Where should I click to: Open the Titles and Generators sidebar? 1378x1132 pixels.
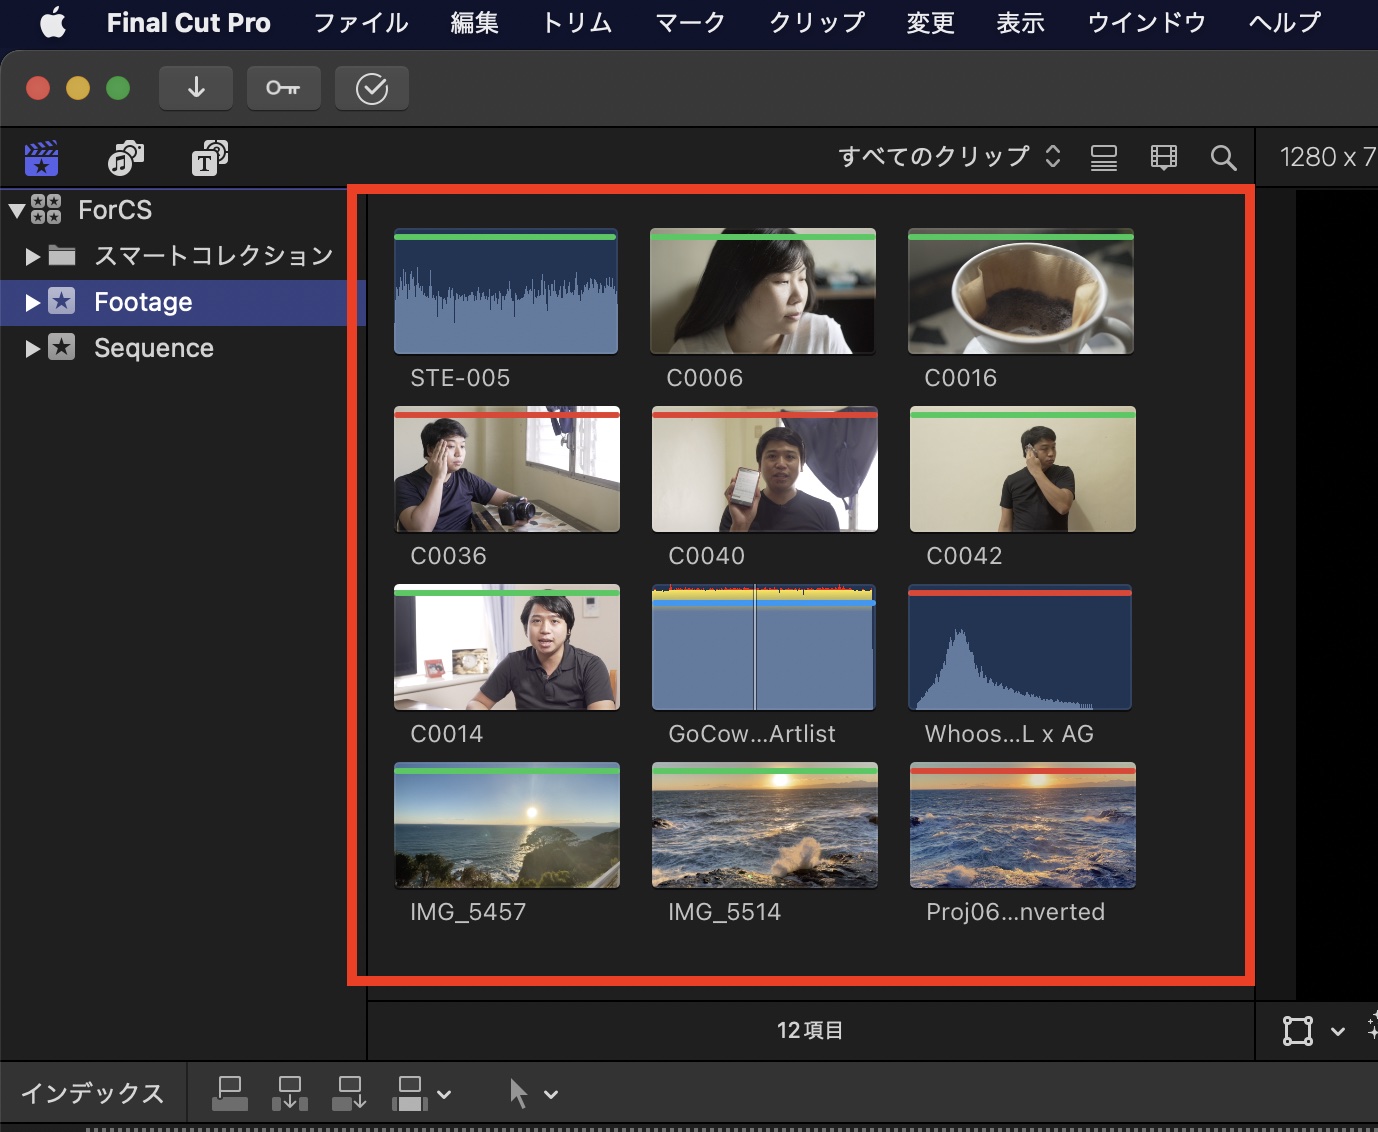(x=209, y=158)
